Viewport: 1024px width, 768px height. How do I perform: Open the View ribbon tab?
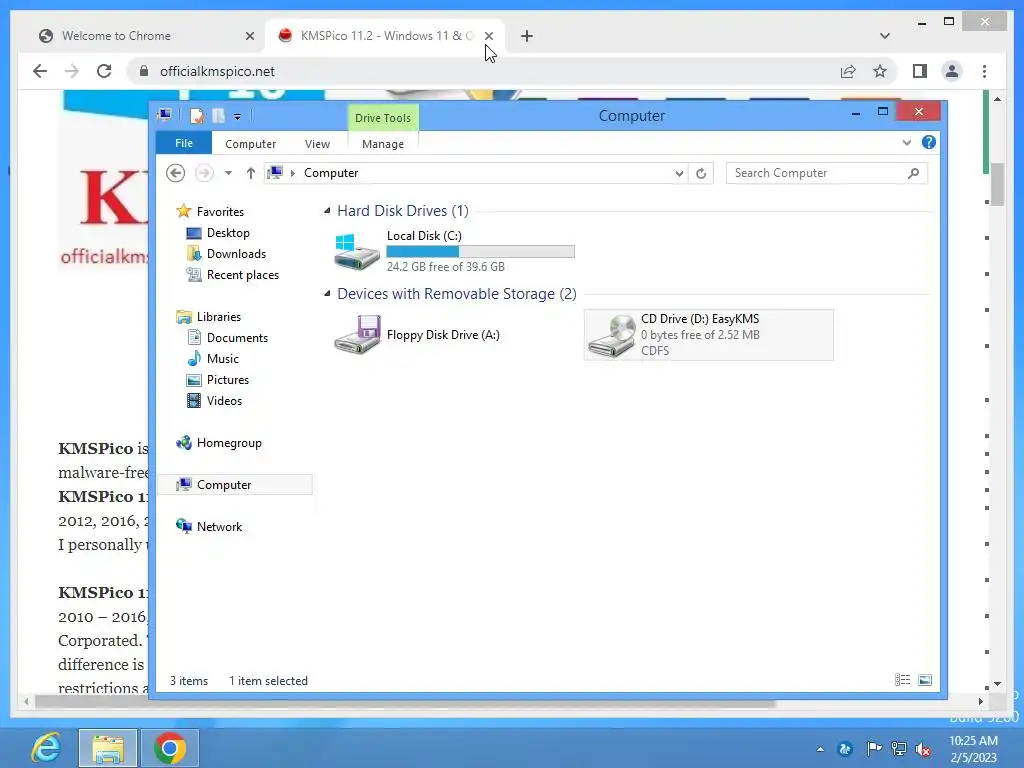coord(317,144)
